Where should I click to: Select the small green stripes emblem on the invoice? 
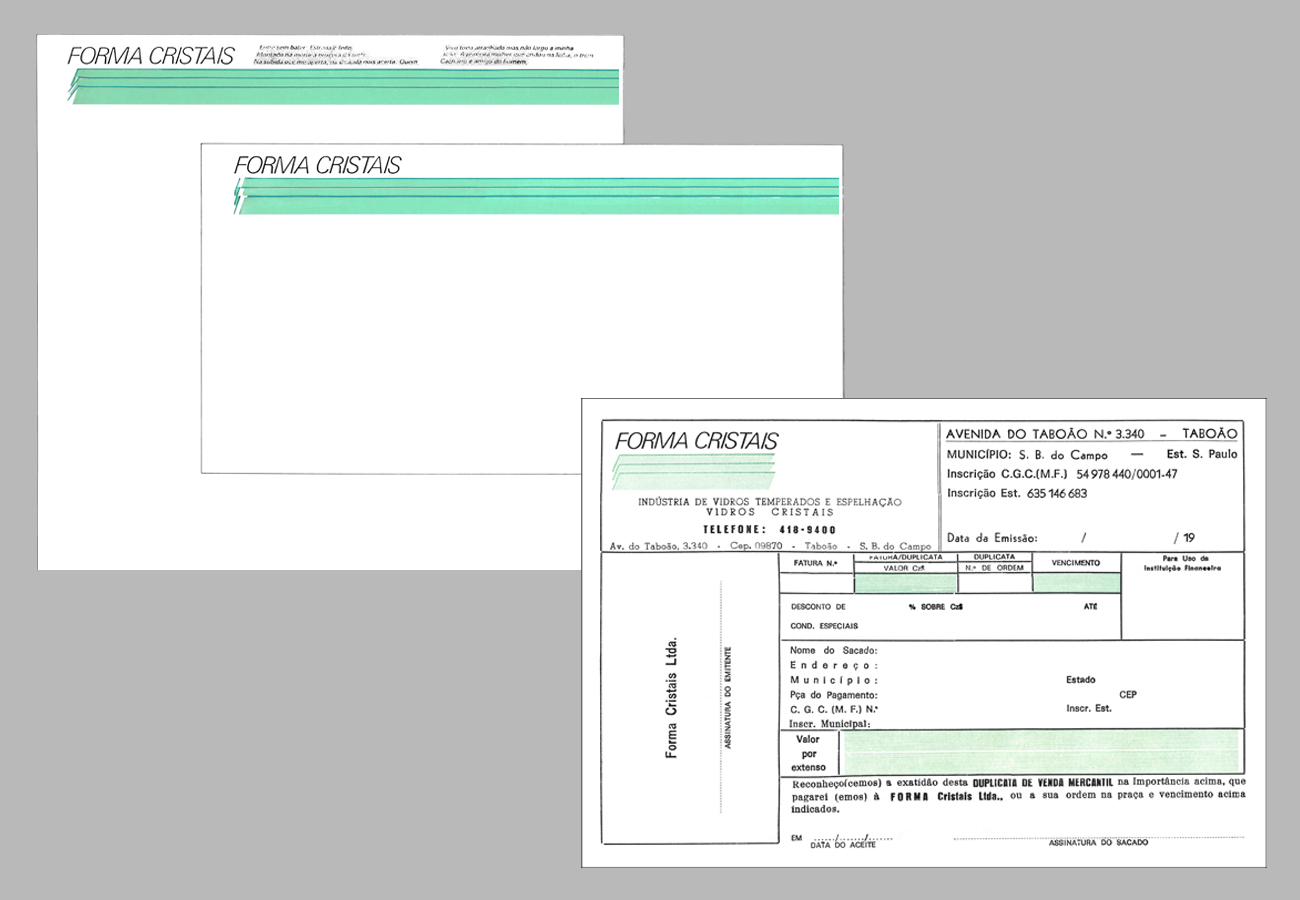[692, 471]
